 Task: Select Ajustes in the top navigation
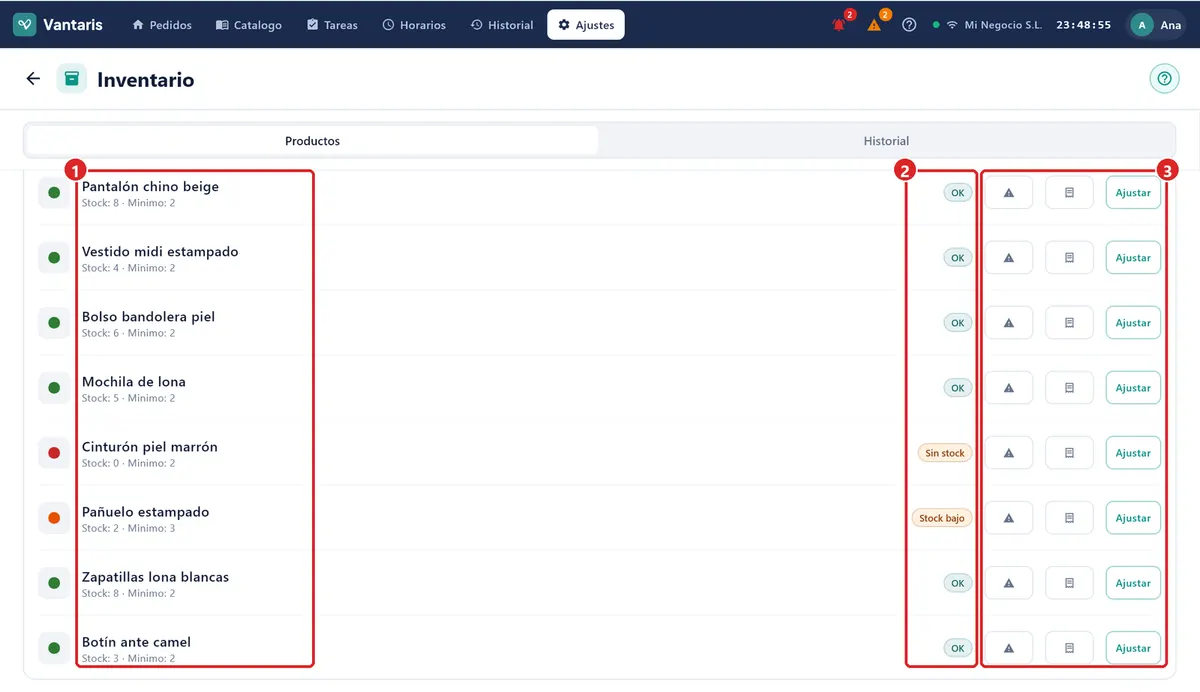pyautogui.click(x=586, y=25)
